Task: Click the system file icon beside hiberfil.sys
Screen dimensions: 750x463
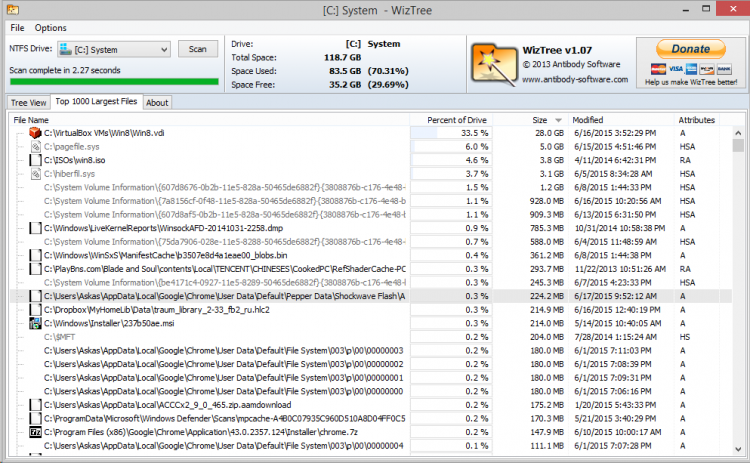Action: [x=35, y=174]
